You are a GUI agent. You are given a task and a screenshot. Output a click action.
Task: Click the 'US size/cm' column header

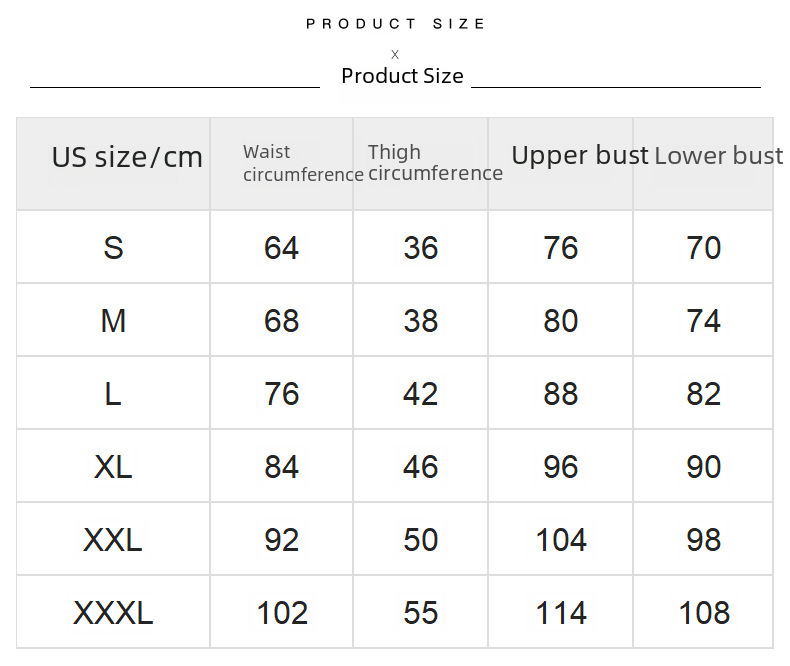pyautogui.click(x=127, y=157)
